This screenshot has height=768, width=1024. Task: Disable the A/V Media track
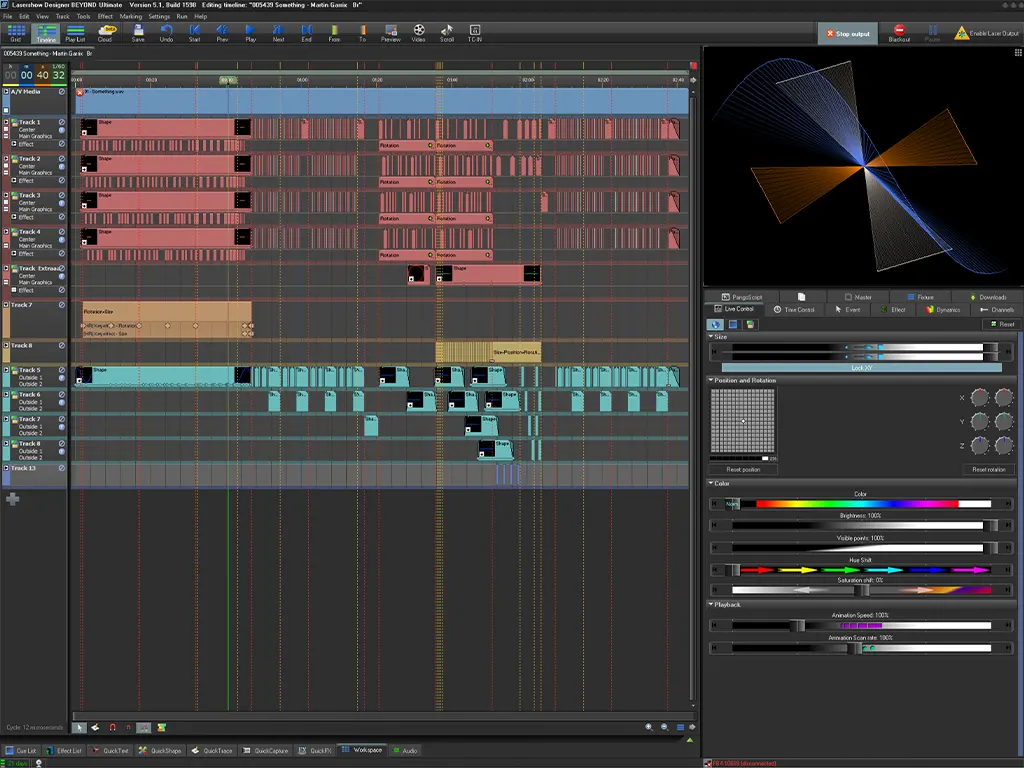(x=62, y=92)
